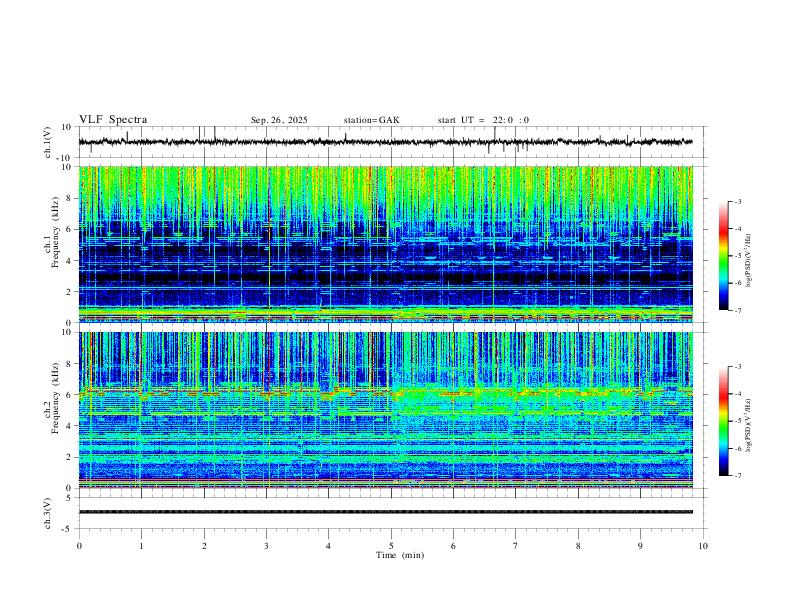792x612 pixels.
Task: Click the "VLF Spectra" title text
Action: [113, 120]
